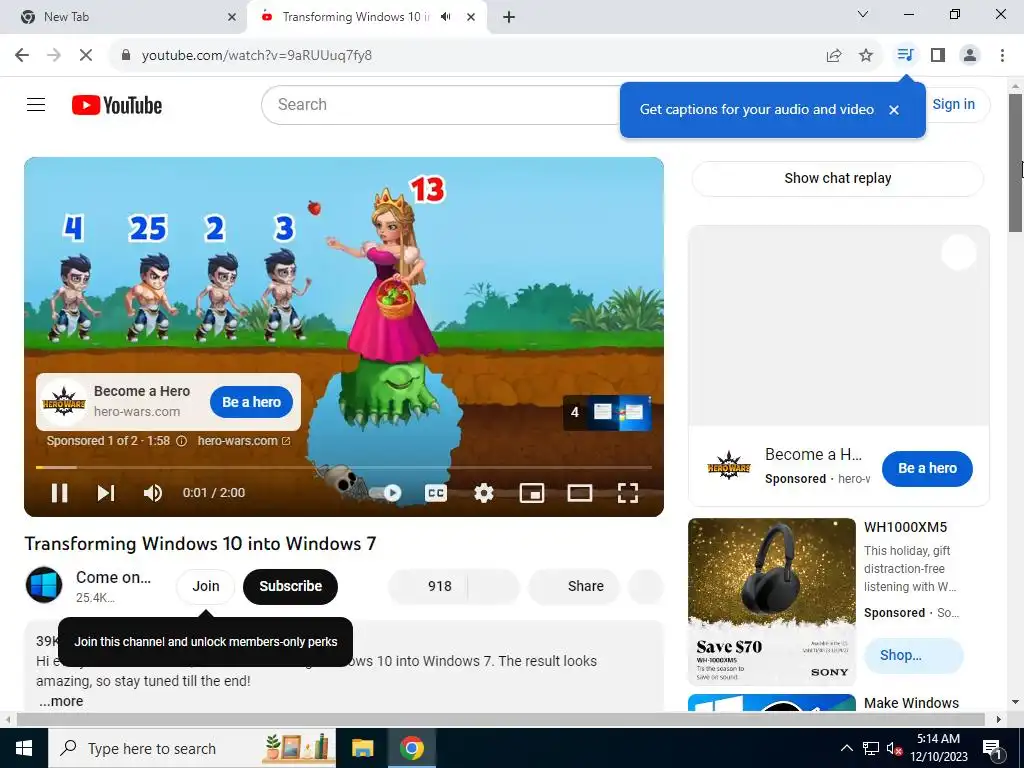1024x768 pixels.
Task: Pause the video with the pause button
Action: click(x=59, y=493)
